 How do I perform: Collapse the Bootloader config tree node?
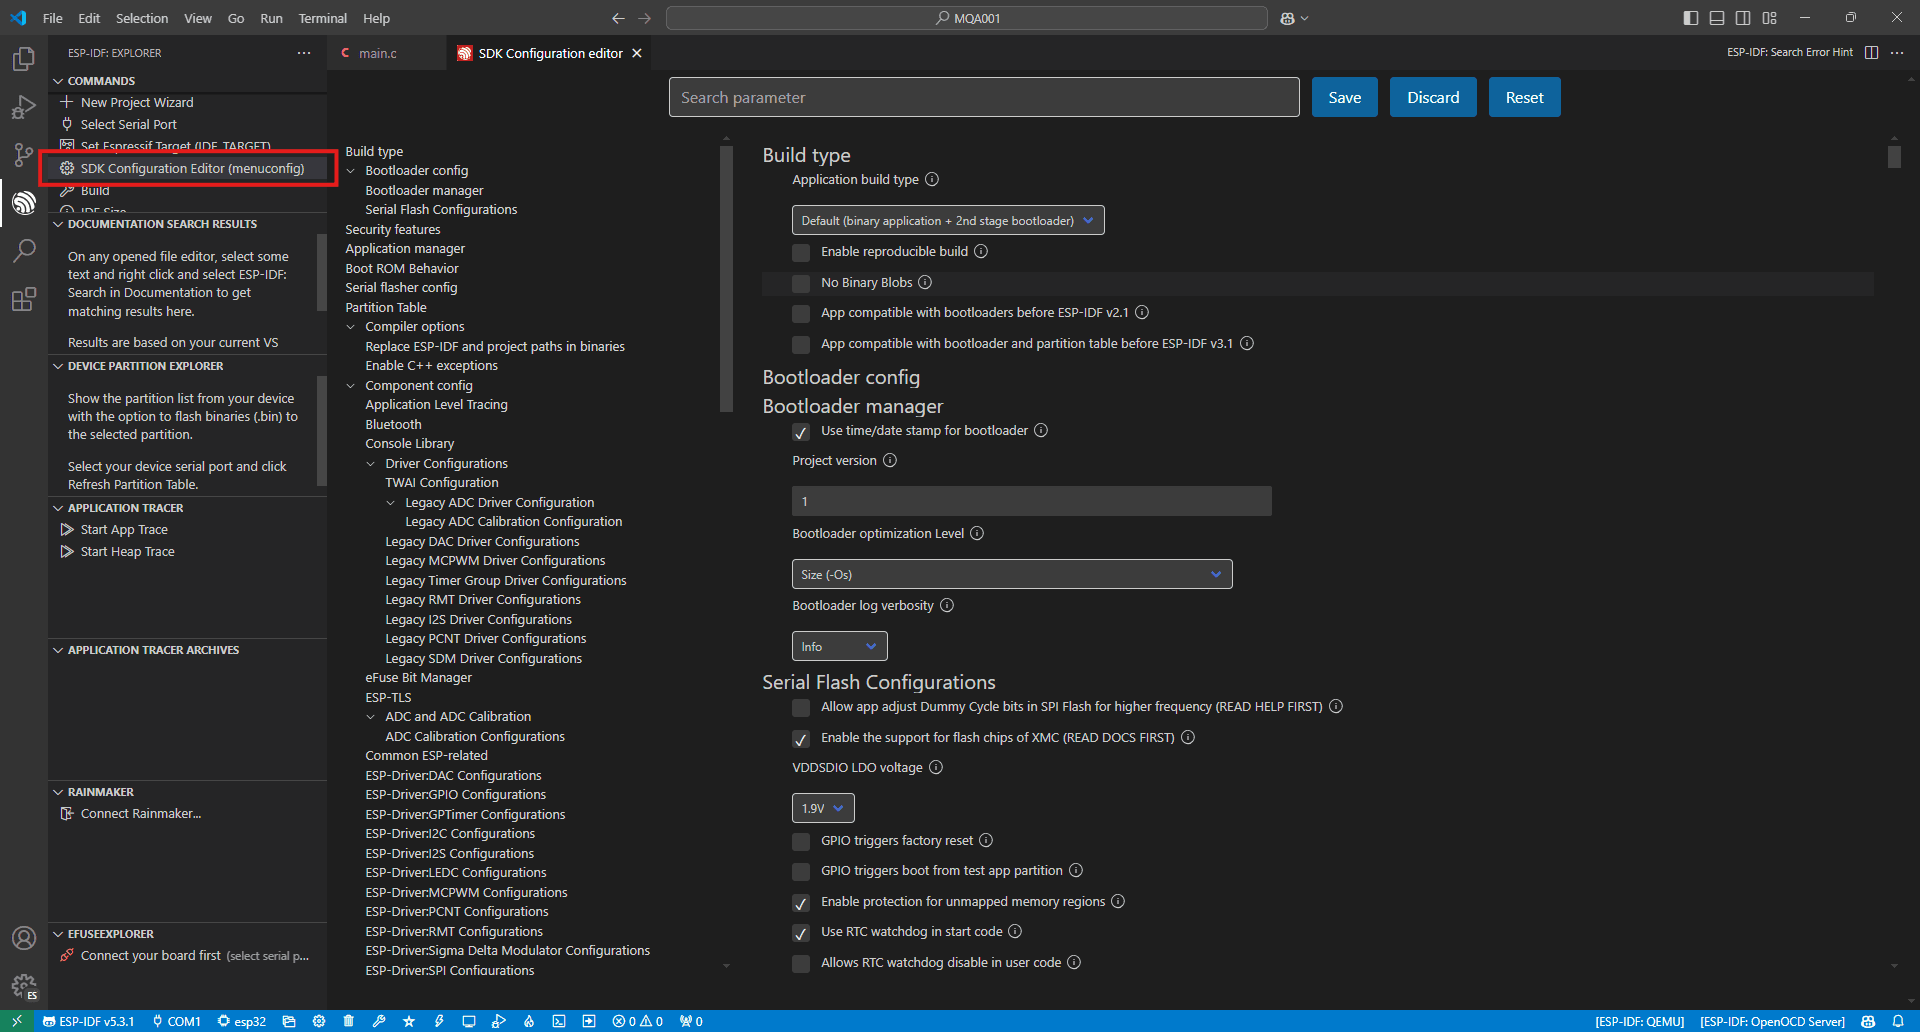[x=351, y=171]
